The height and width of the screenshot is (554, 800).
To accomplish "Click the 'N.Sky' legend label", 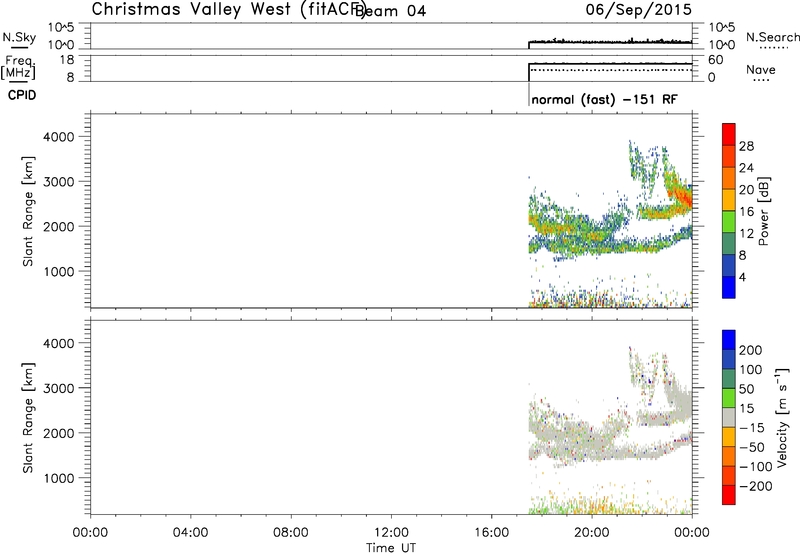I will (19, 37).
